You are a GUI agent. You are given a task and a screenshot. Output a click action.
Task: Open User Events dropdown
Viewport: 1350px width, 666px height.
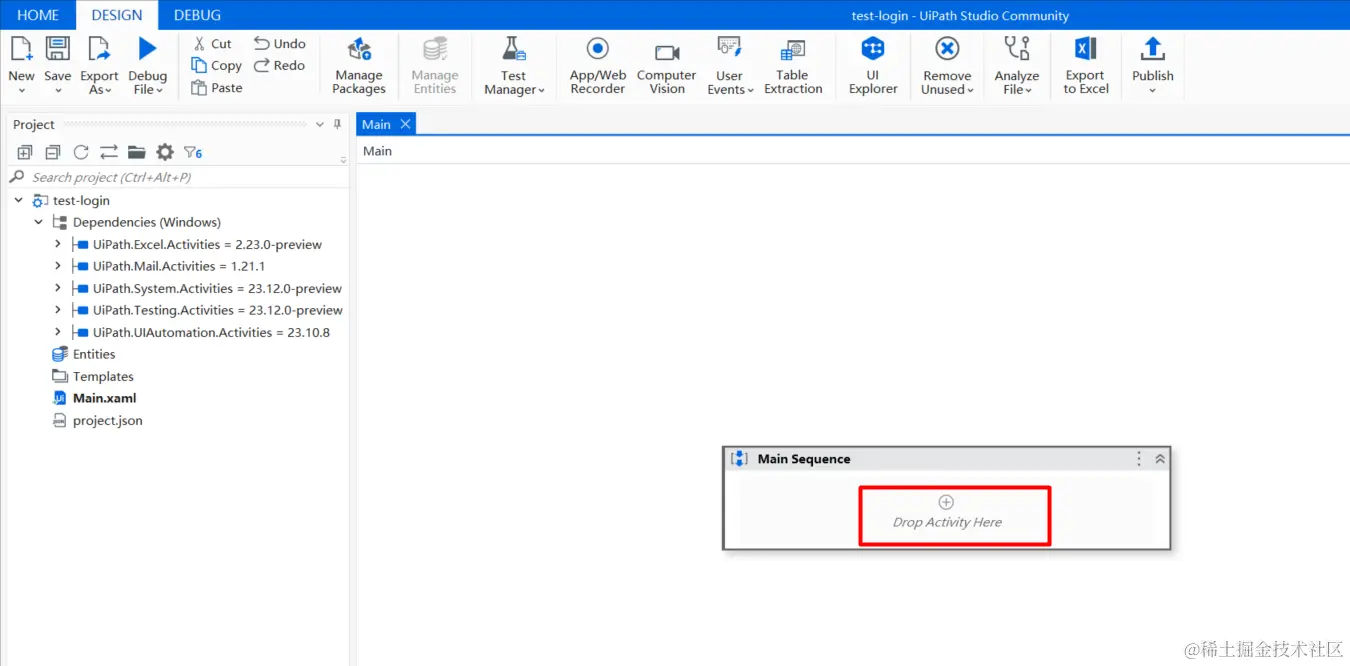pyautogui.click(x=730, y=65)
